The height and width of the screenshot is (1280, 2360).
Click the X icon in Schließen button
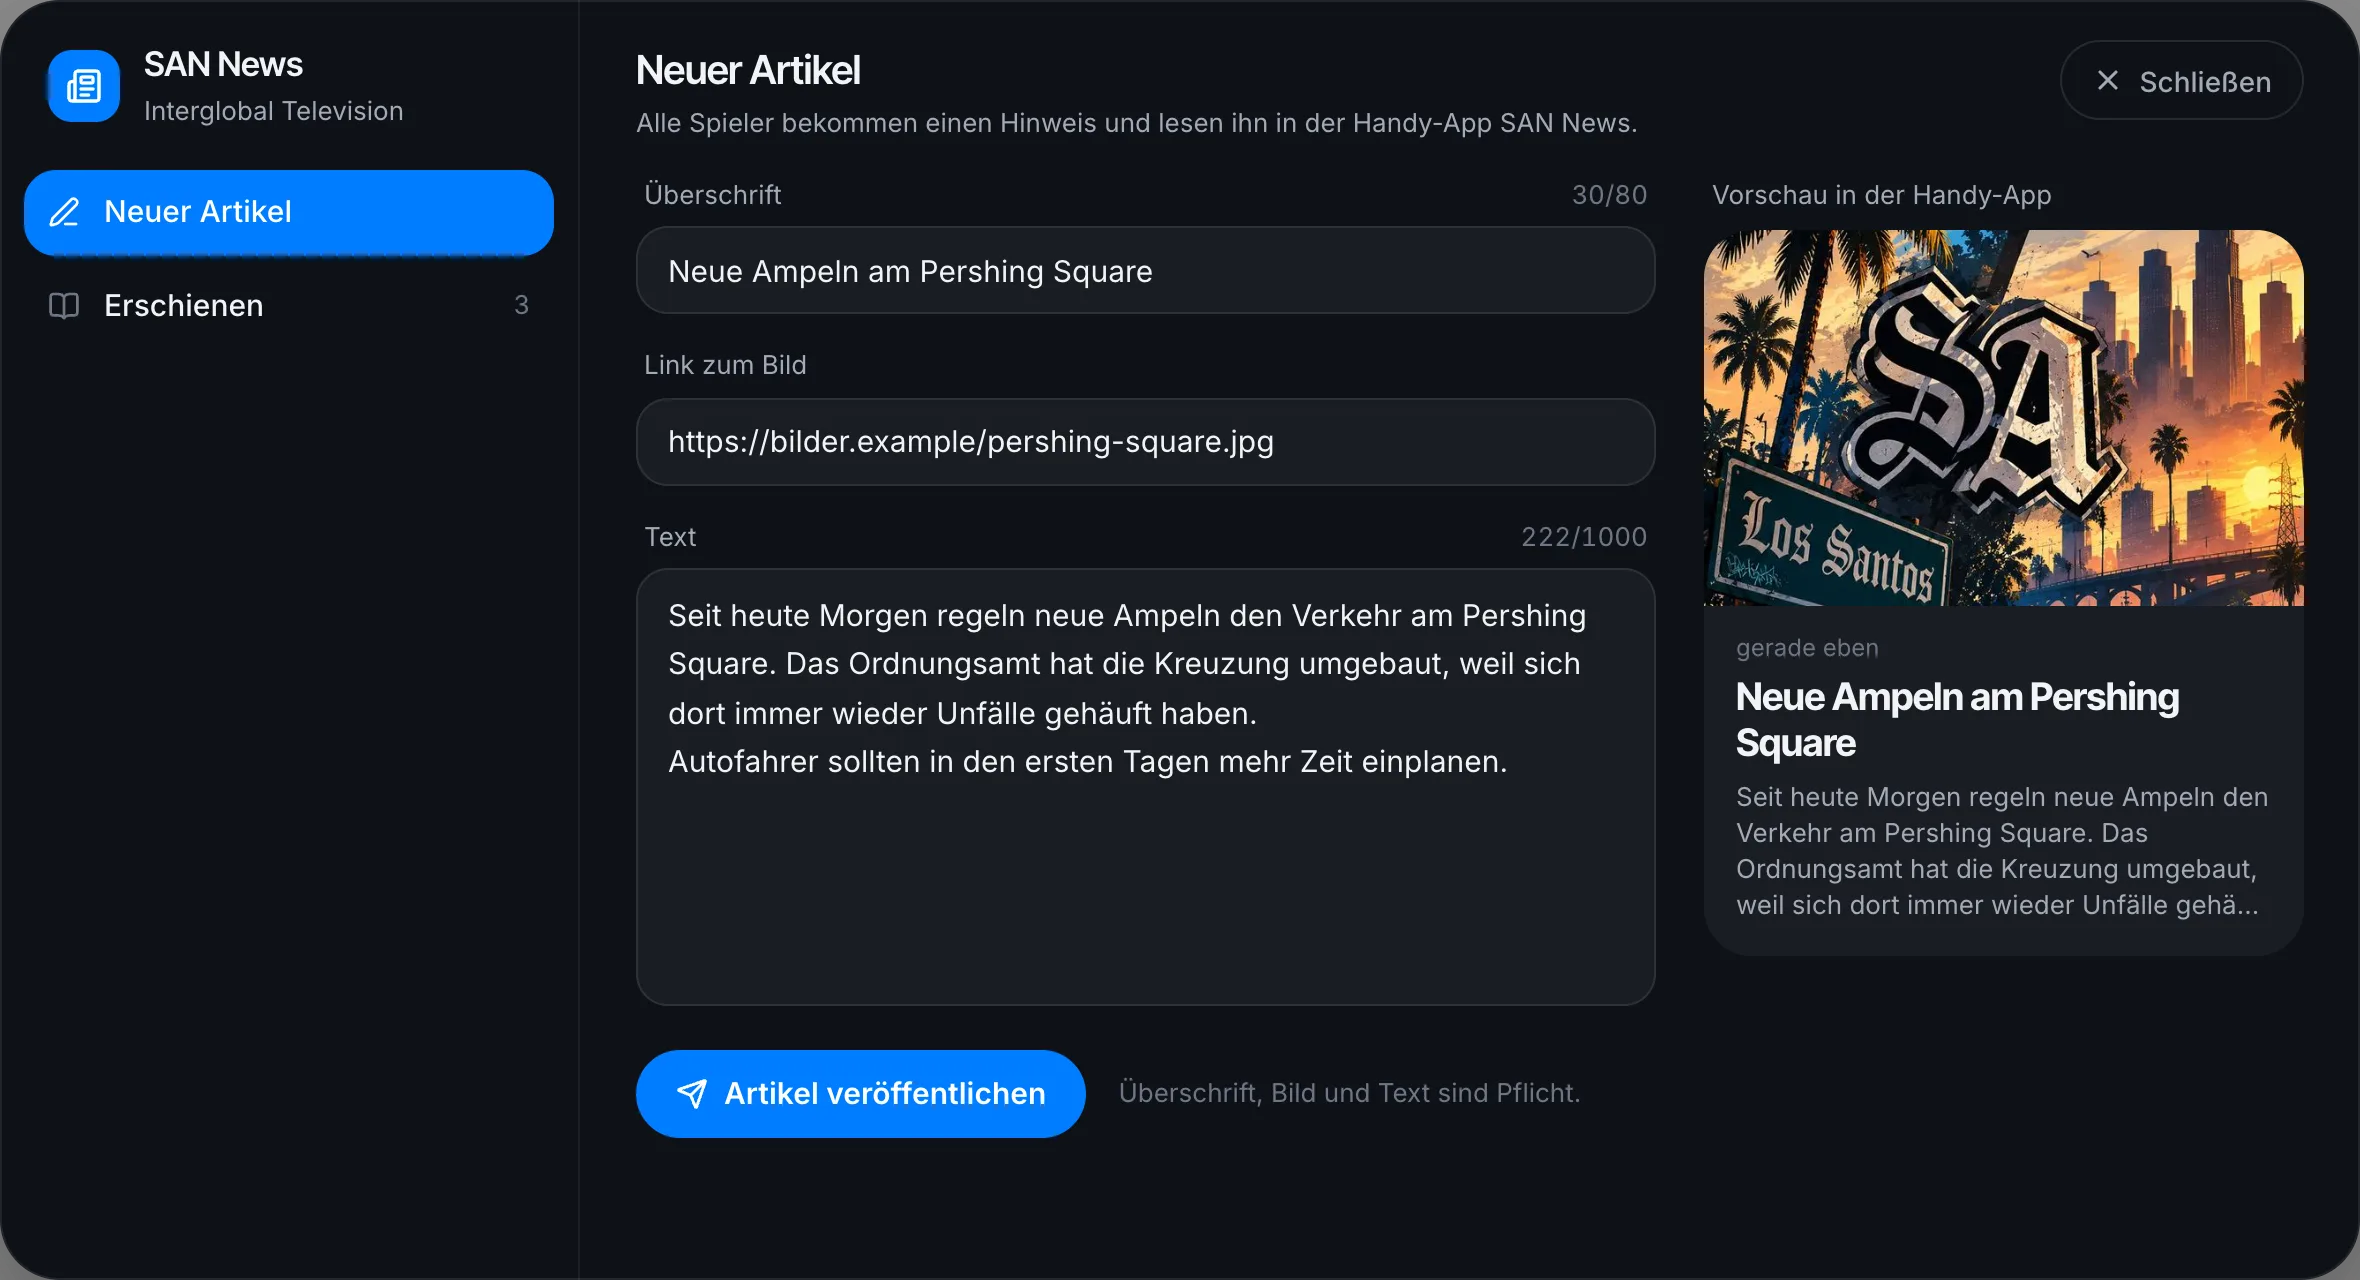pos(2107,81)
